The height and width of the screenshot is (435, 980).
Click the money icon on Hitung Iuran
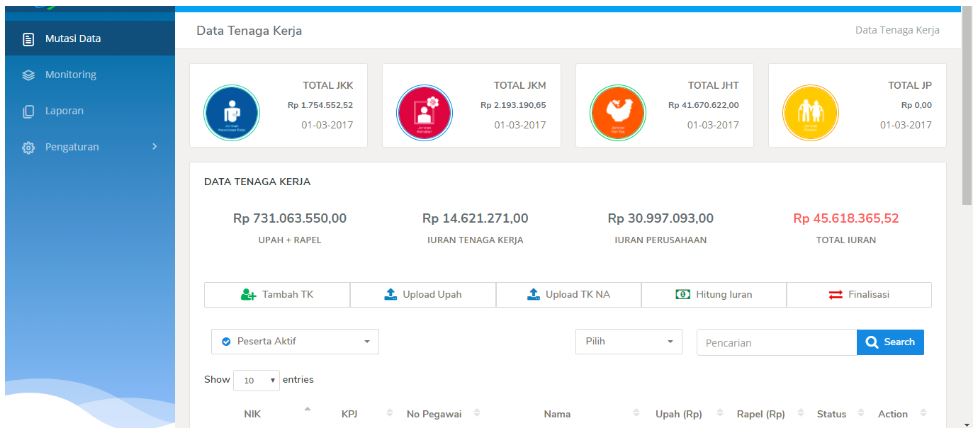682,294
